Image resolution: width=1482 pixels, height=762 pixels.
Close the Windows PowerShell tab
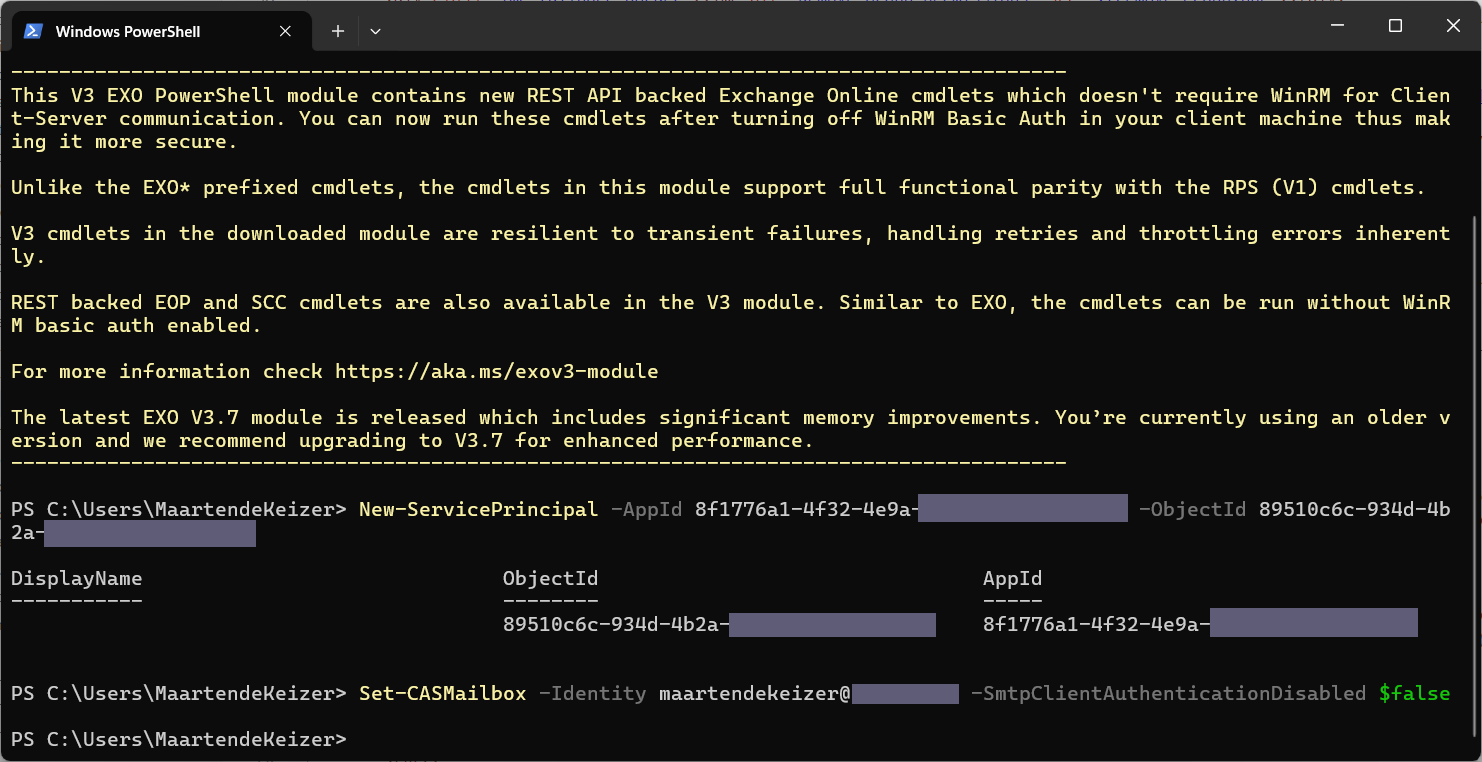[x=285, y=31]
